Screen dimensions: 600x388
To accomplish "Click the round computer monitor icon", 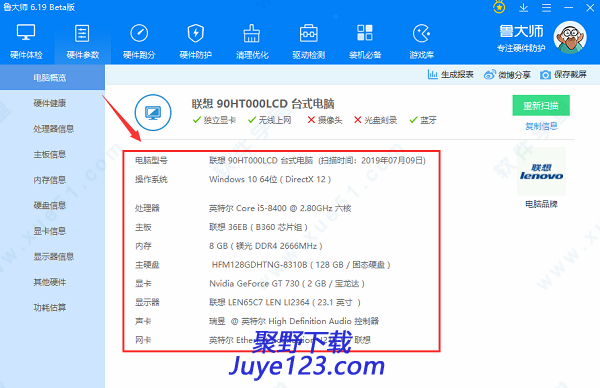I will (x=153, y=112).
